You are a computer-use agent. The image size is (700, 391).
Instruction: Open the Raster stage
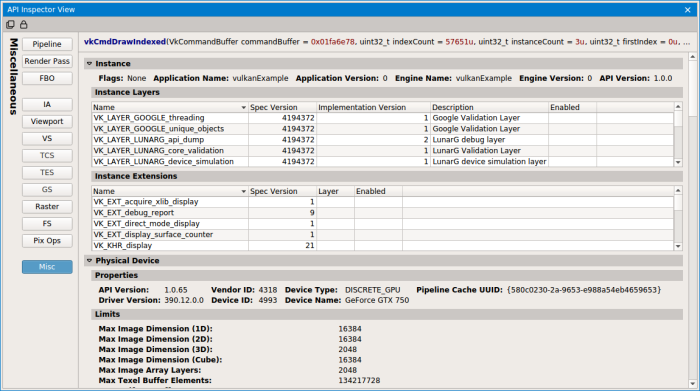pyautogui.click(x=47, y=206)
